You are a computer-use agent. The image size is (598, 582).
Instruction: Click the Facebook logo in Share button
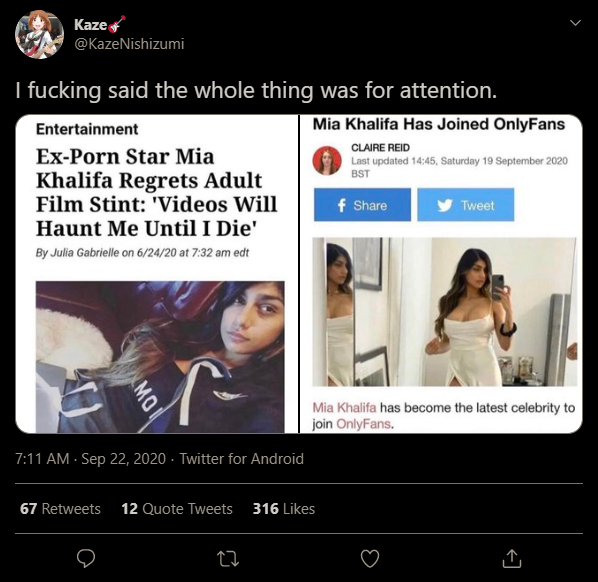coord(342,205)
